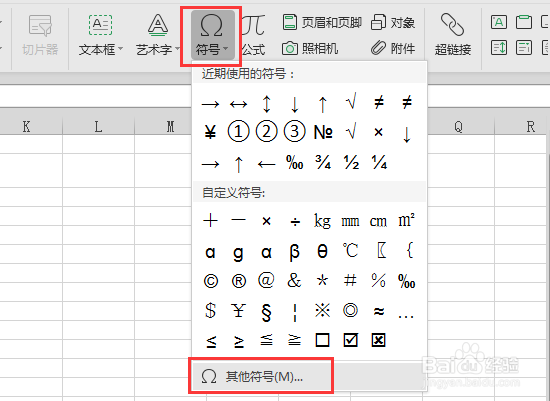The width and height of the screenshot is (550, 401).
Task: Insert the # hash symbol
Action: point(350,280)
